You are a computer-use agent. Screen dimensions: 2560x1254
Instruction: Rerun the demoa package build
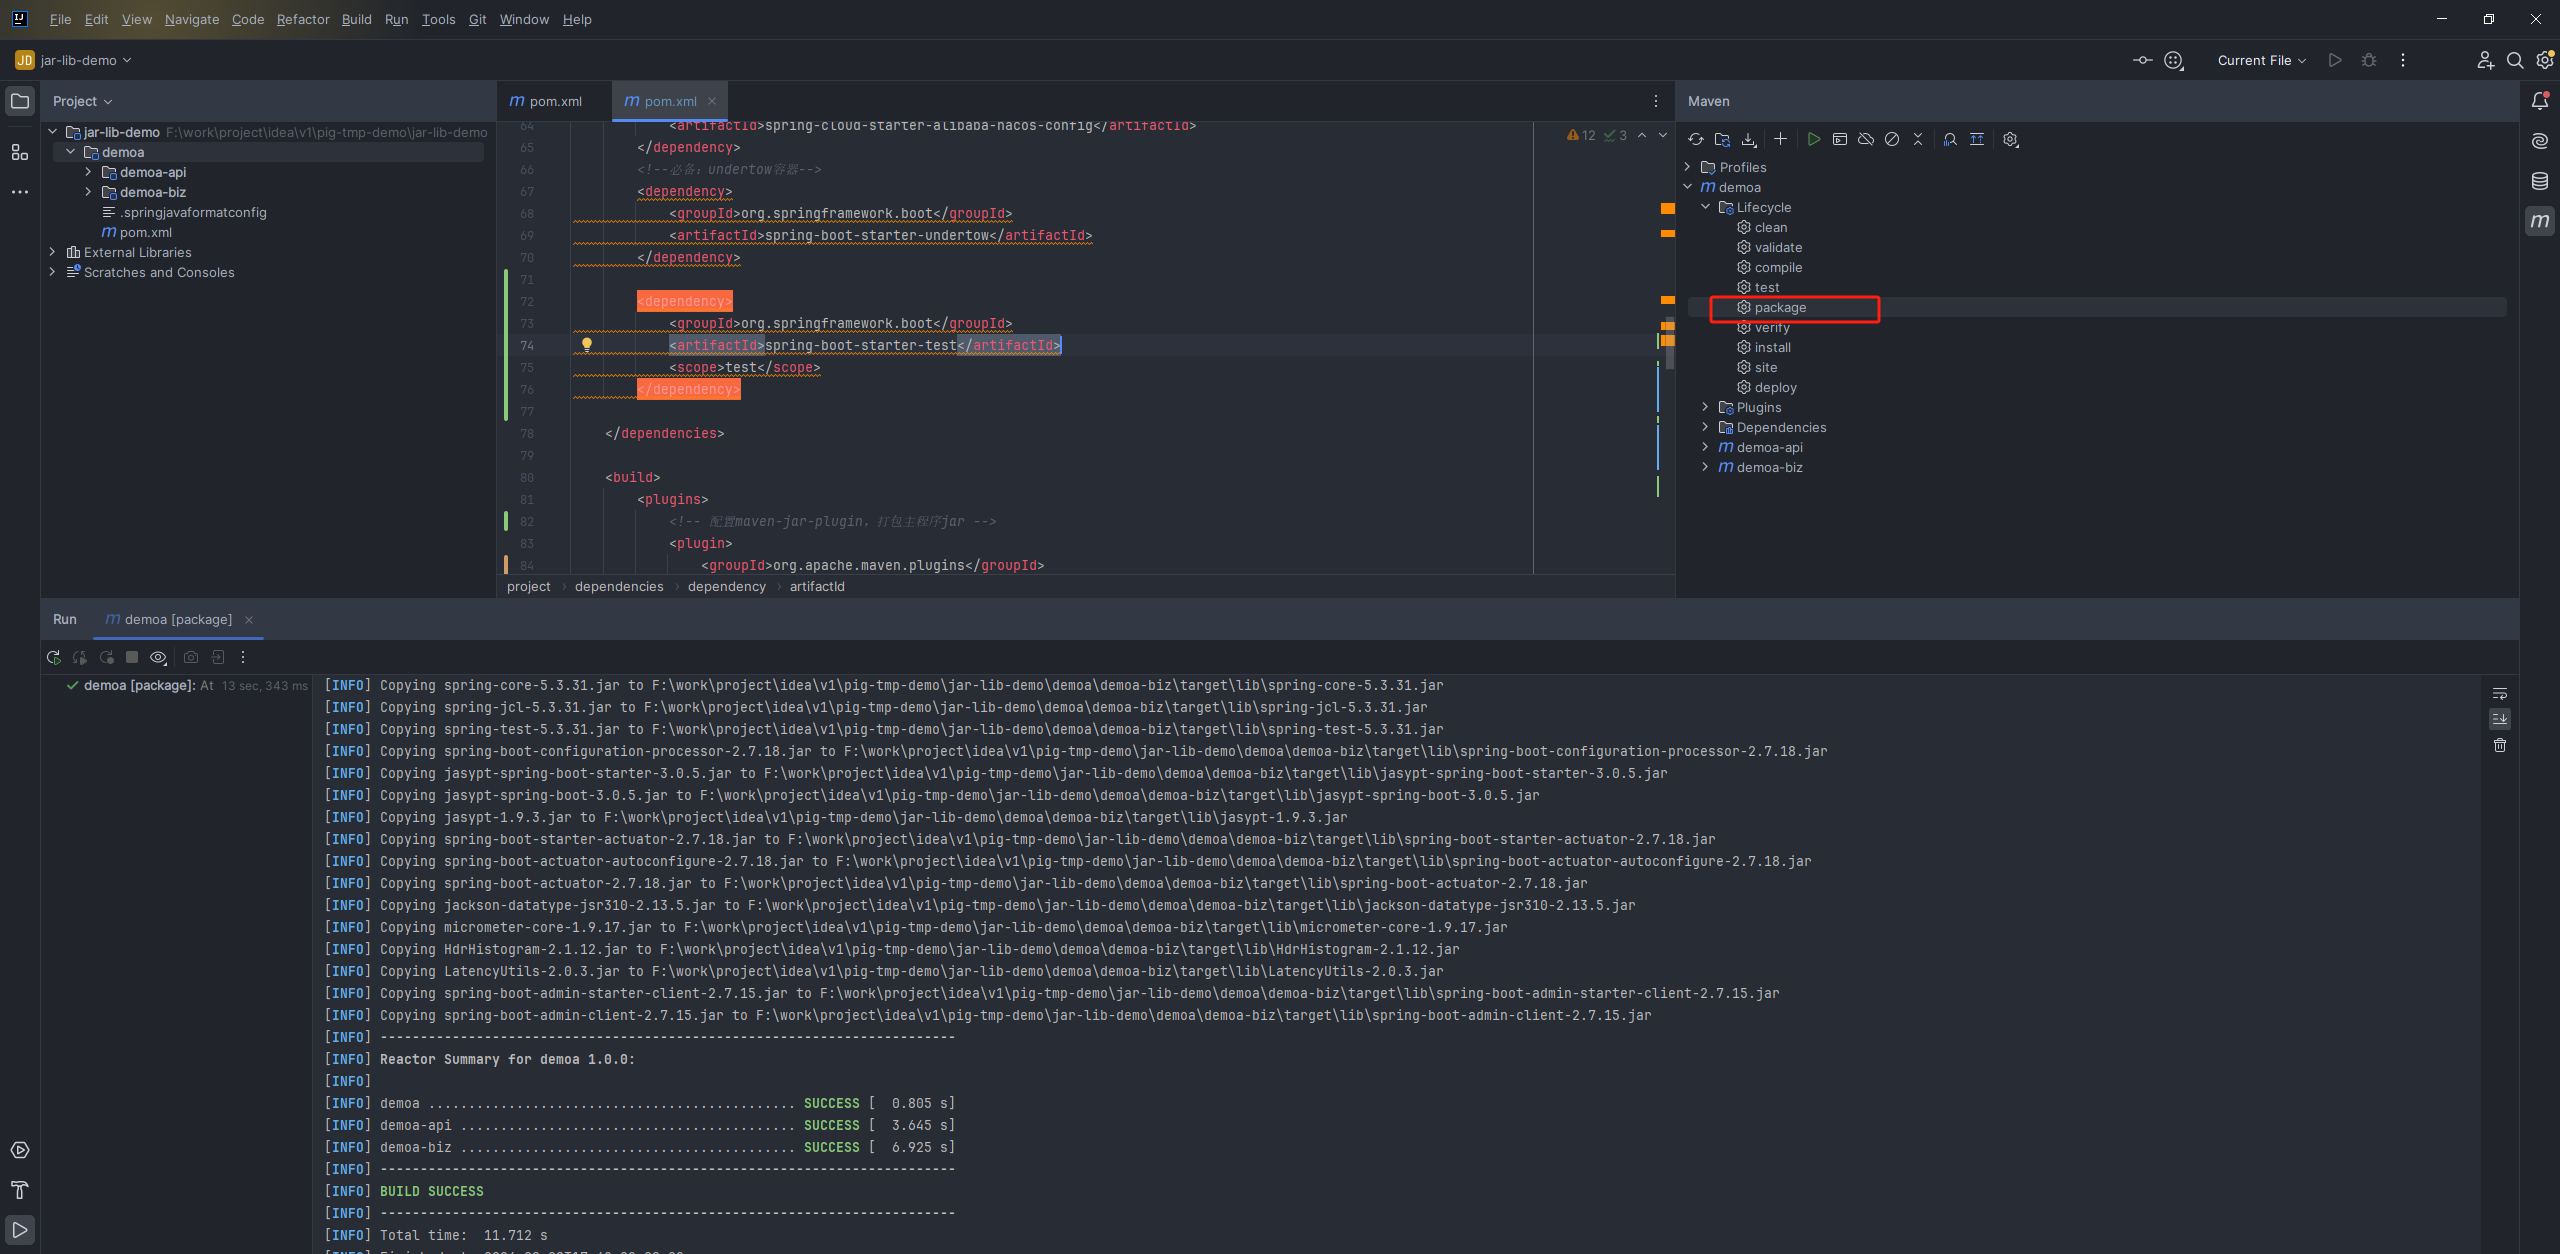54,658
